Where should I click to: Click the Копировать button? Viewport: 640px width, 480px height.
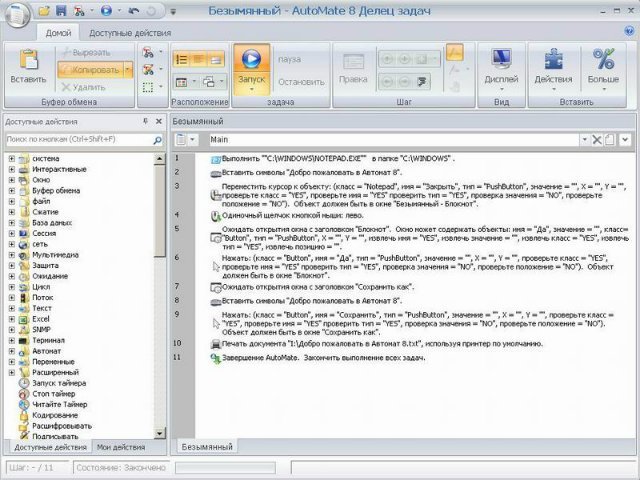click(x=91, y=70)
